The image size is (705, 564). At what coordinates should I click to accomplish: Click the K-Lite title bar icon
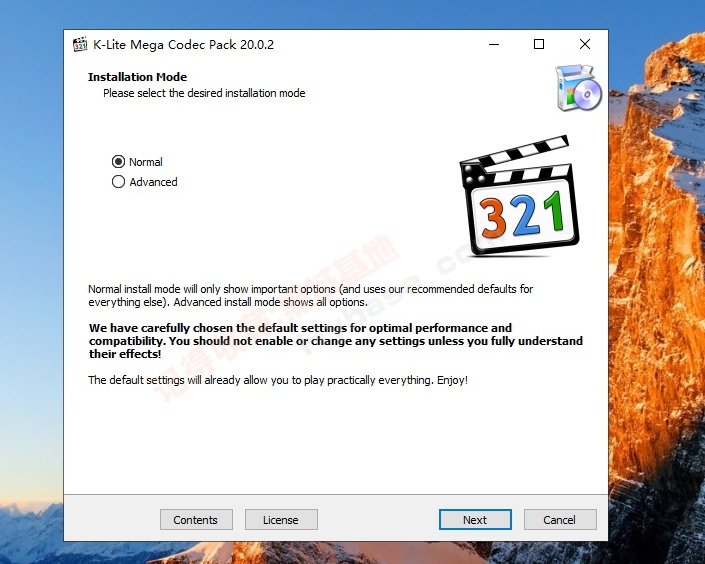point(80,44)
